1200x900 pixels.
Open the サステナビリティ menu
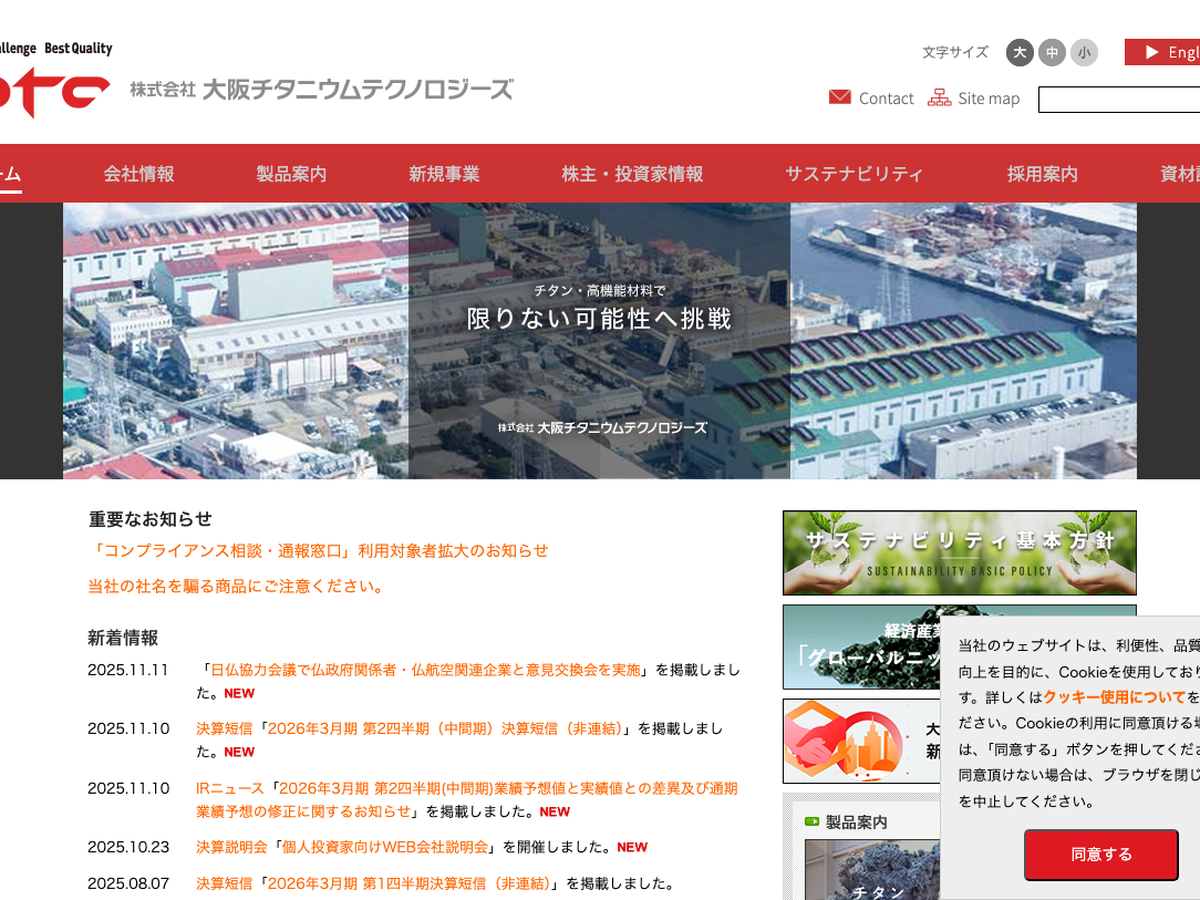[854, 174]
